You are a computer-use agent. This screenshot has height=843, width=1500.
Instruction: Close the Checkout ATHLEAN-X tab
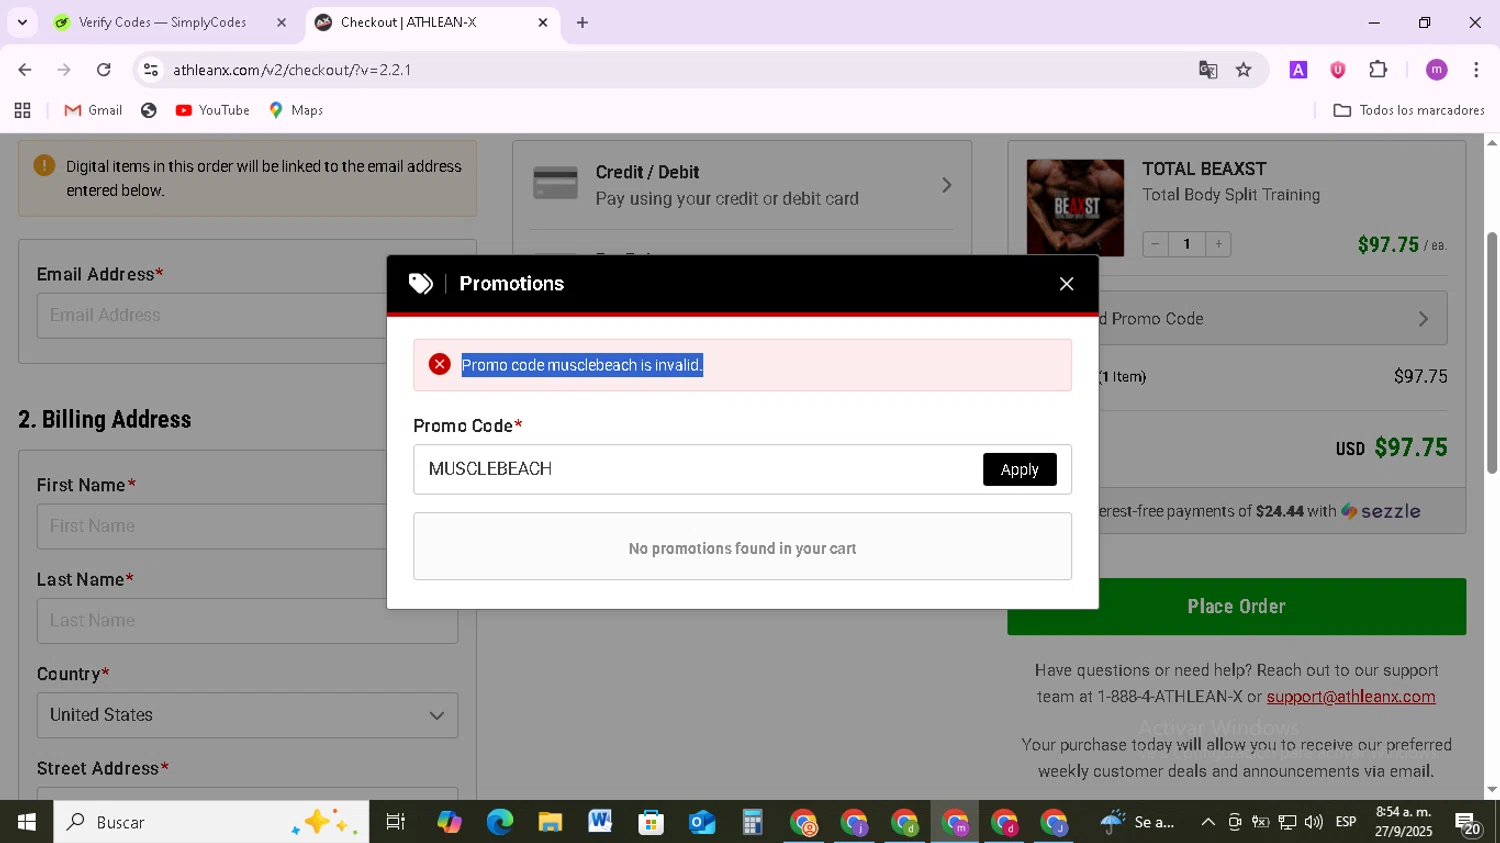[x=543, y=22]
